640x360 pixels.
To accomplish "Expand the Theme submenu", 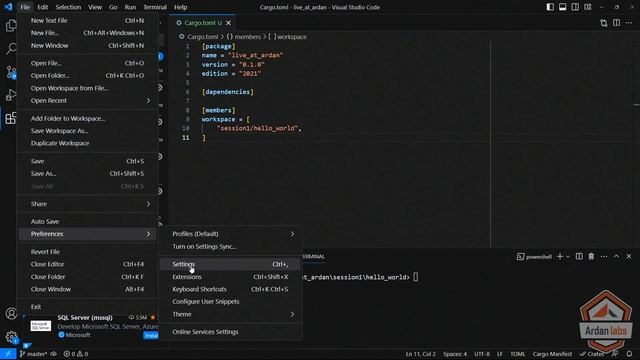I will pos(231,314).
